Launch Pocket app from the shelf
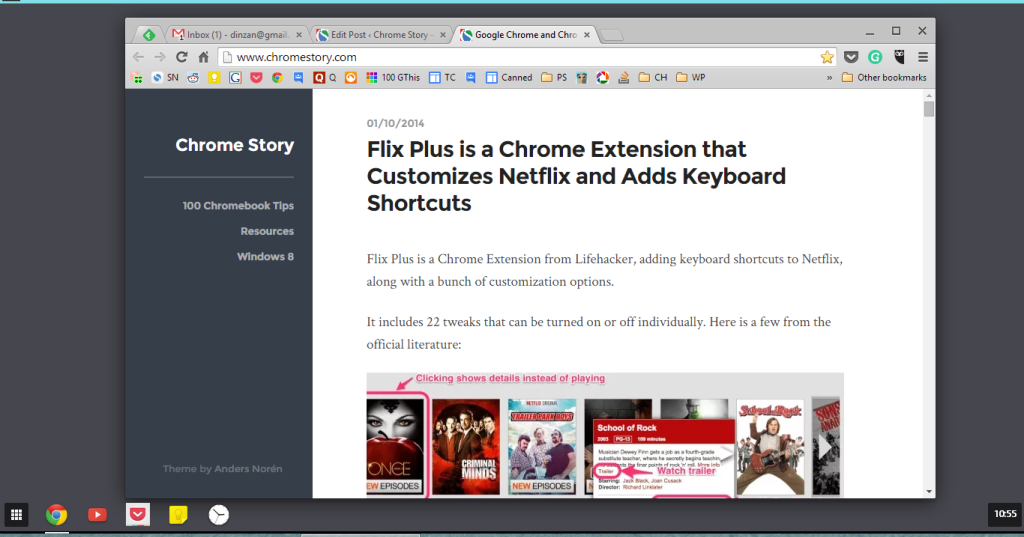Viewport: 1024px width, 537px height. (138, 515)
